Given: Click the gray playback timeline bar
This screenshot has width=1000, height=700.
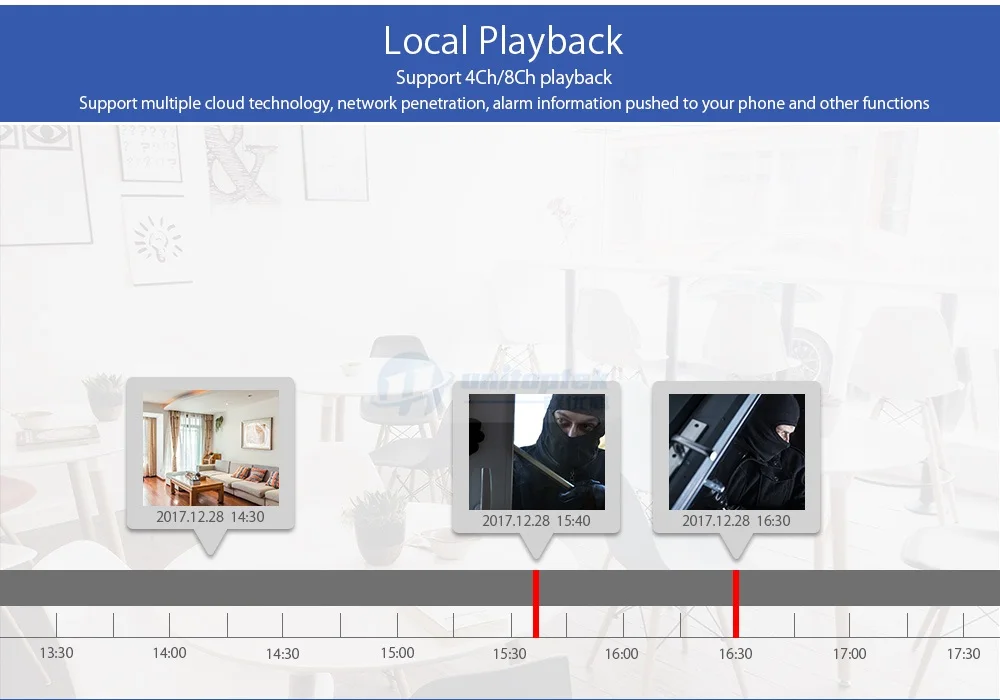Looking at the screenshot, I should tap(500, 588).
